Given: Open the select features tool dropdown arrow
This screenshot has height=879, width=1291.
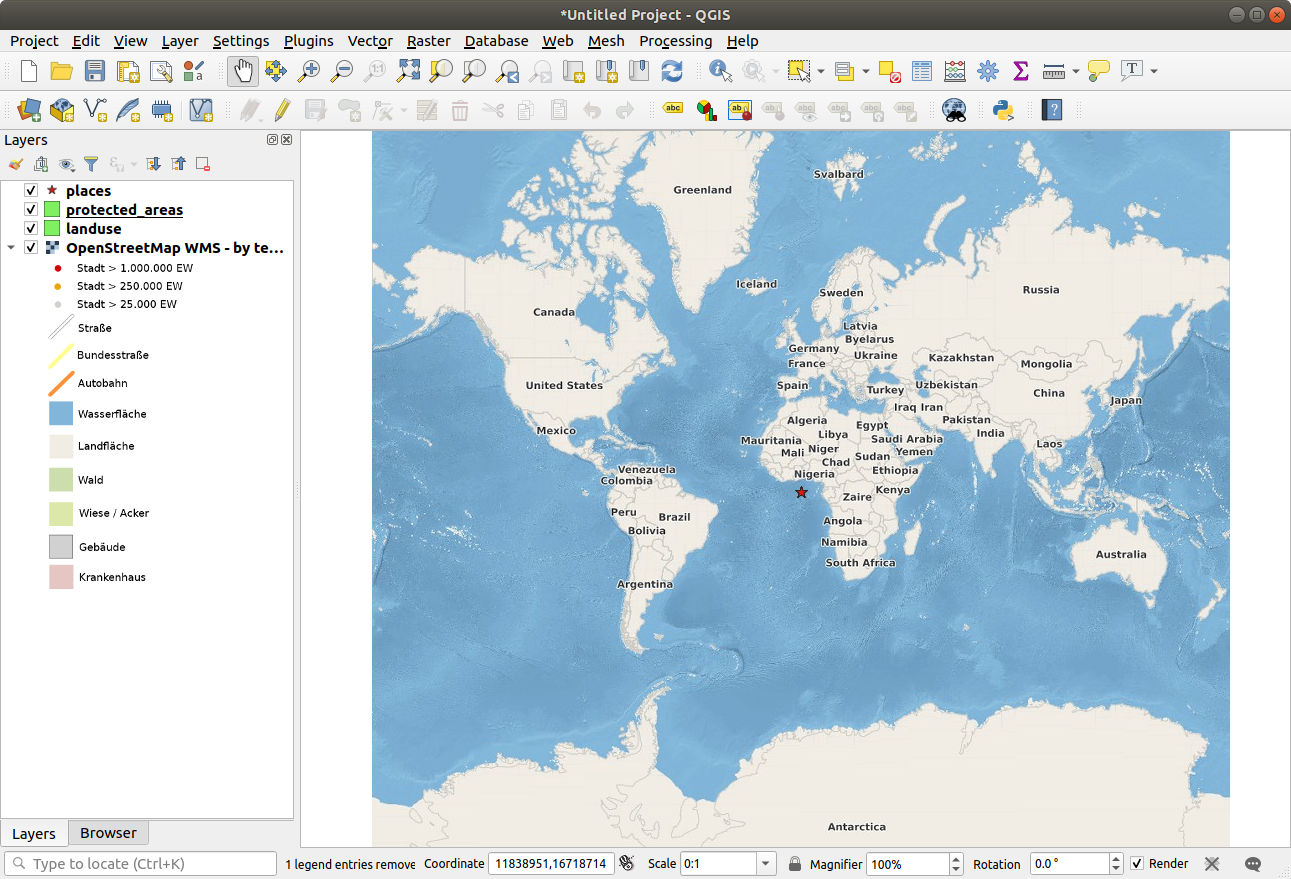Looking at the screenshot, I should click(821, 71).
